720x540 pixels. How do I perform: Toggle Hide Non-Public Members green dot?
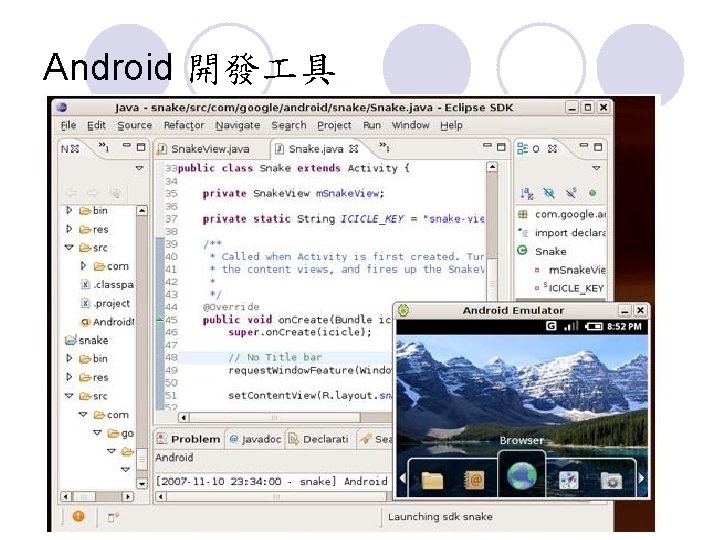click(x=592, y=193)
